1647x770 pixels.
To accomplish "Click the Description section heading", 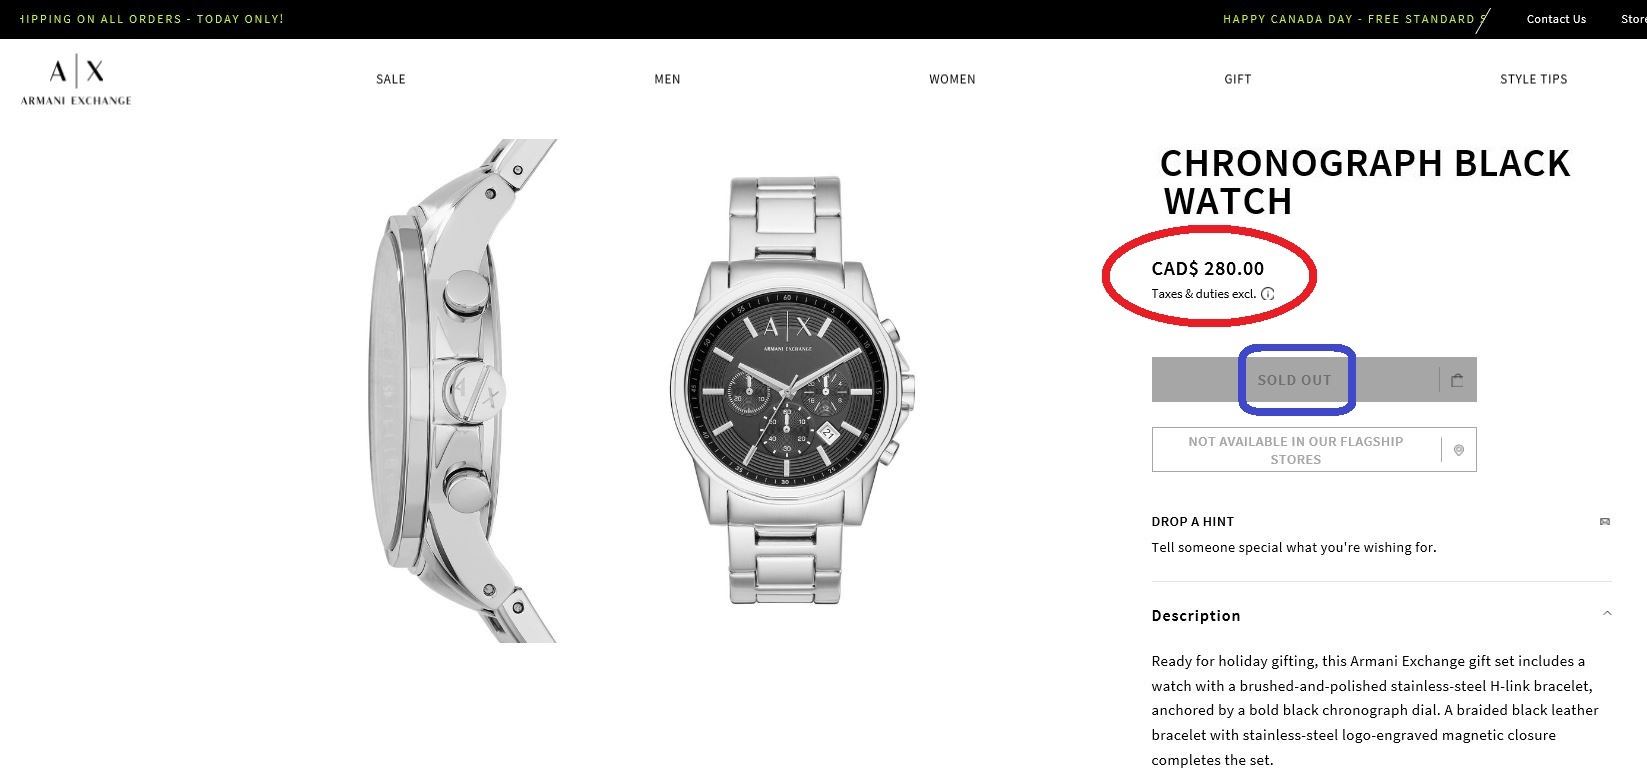I will [x=1196, y=616].
